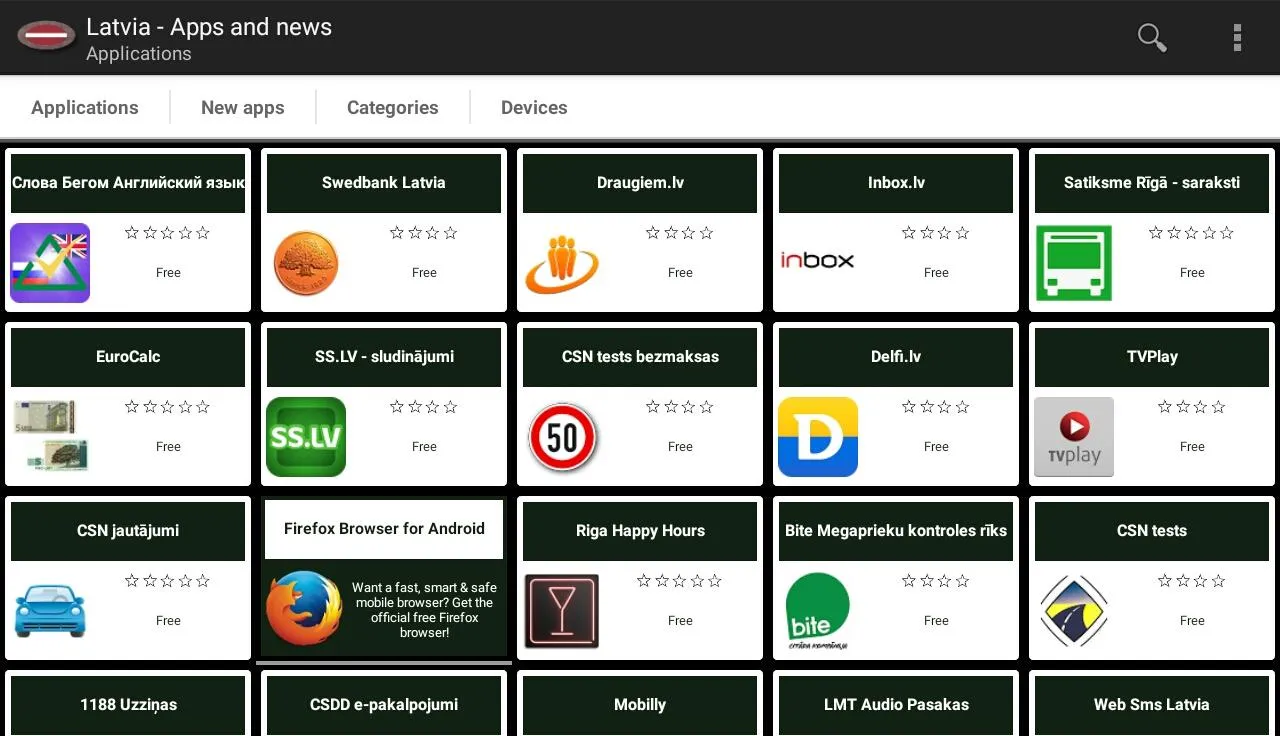Open the Firefox fox logo
Image resolution: width=1280 pixels, height=736 pixels.
pyautogui.click(x=304, y=608)
